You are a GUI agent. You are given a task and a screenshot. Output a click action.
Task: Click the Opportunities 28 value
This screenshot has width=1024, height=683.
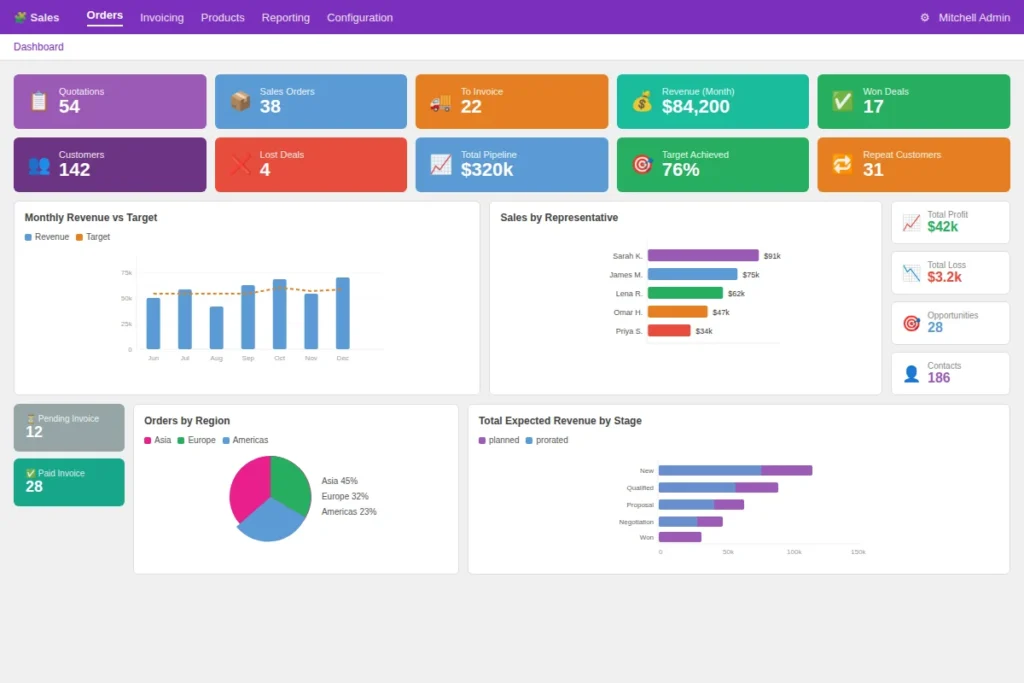[935, 327]
